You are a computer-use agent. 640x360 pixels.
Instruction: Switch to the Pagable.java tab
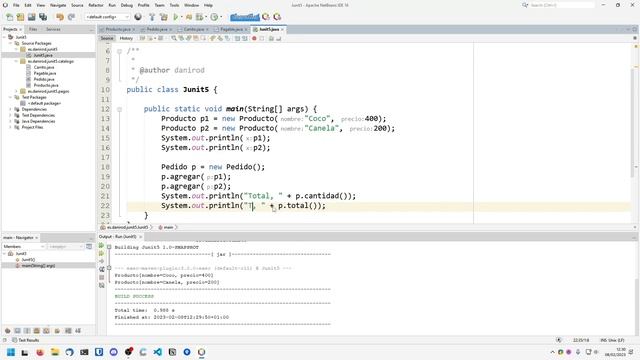coord(231,29)
